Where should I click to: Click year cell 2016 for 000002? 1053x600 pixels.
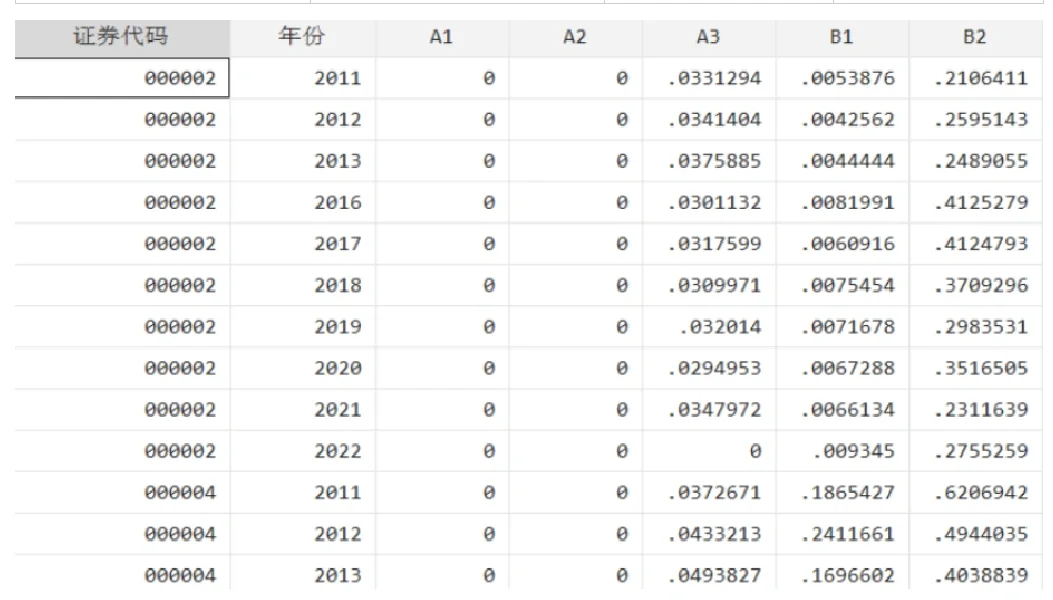(x=302, y=202)
